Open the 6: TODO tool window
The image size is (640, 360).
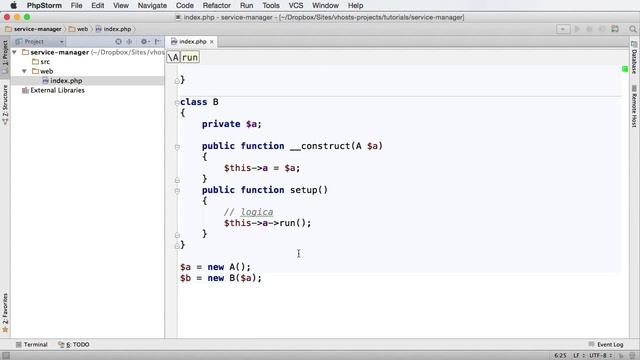coord(74,344)
